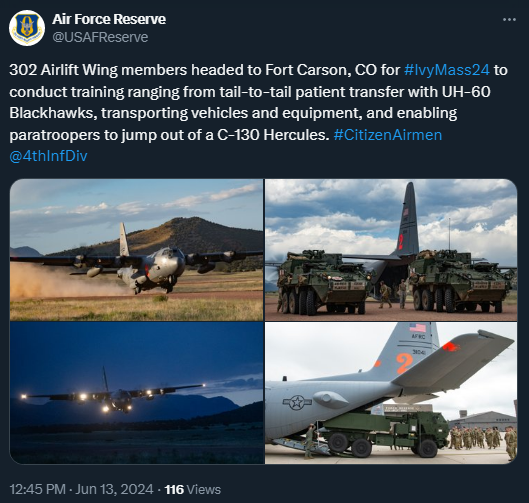Open the Air Force Reserve profile avatar

pos(27,28)
